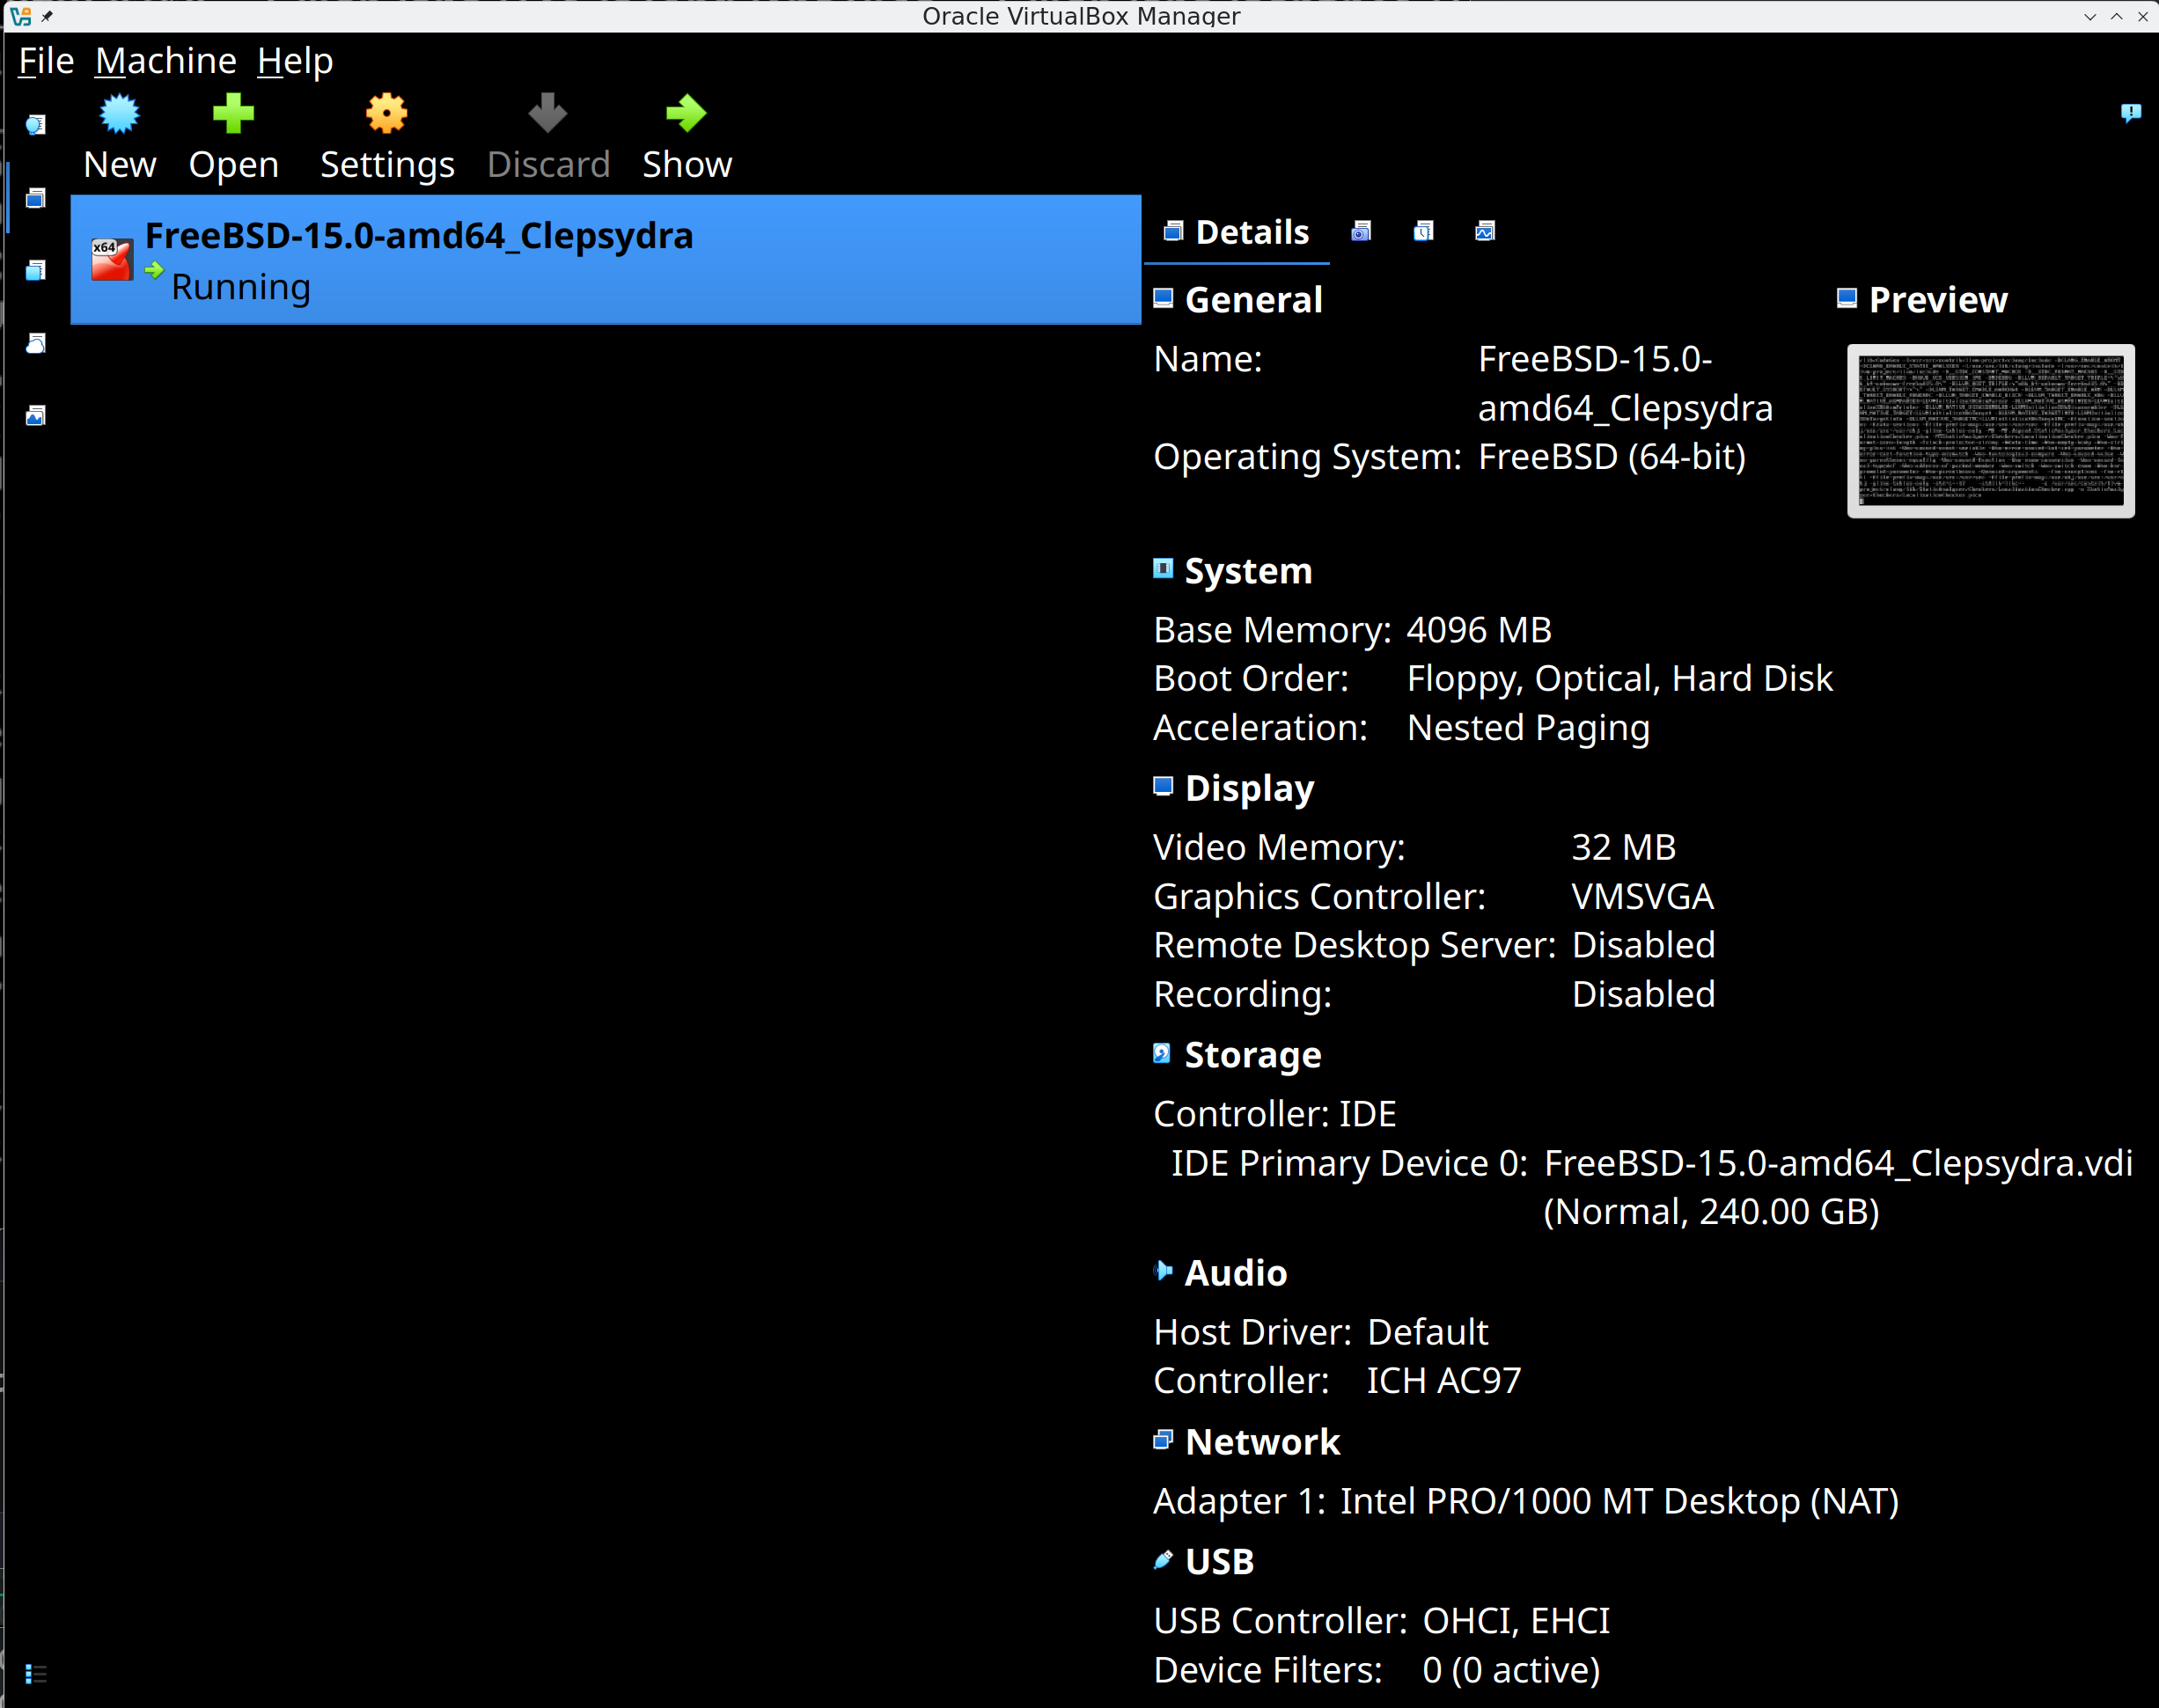Click the VM preview thumbnail
The height and width of the screenshot is (1708, 2159).
tap(1990, 431)
